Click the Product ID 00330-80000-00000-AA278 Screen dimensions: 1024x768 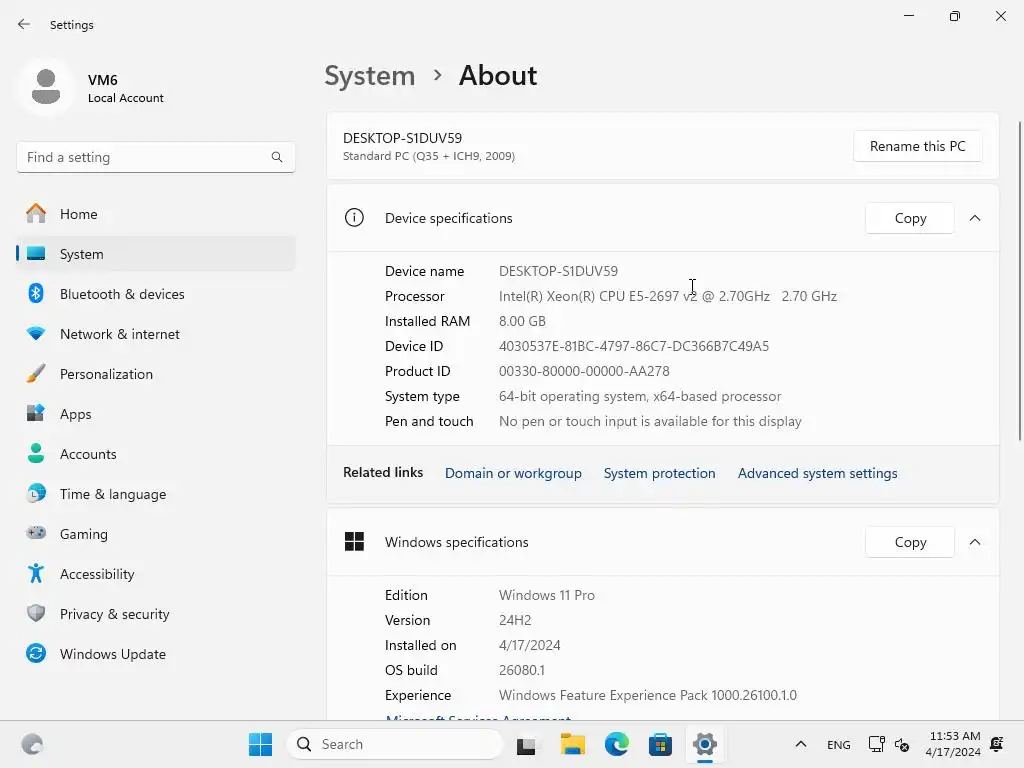(584, 371)
